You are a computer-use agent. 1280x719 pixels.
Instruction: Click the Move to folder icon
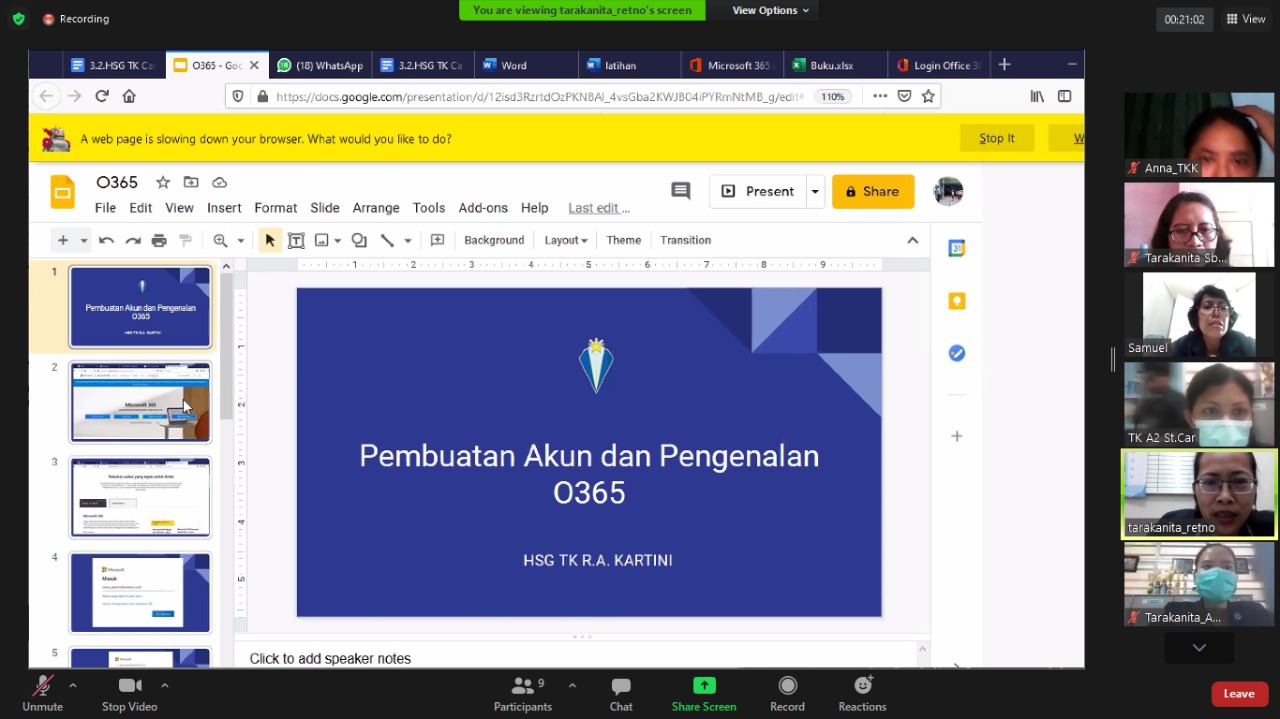pyautogui.click(x=191, y=182)
